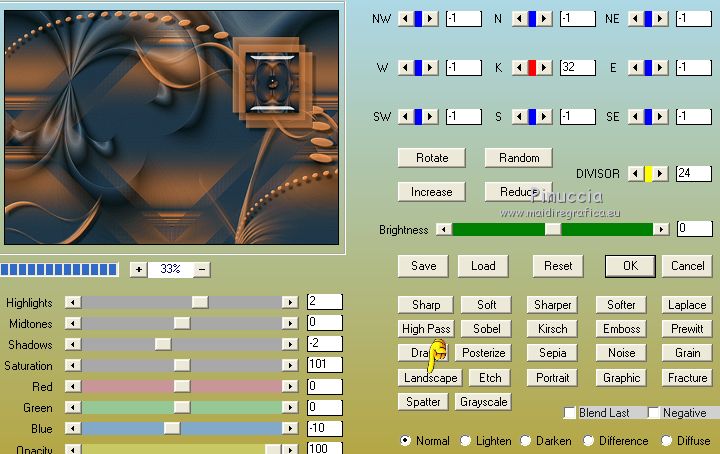Select the Darken radio button
Screen dimensions: 720x454
(526, 441)
